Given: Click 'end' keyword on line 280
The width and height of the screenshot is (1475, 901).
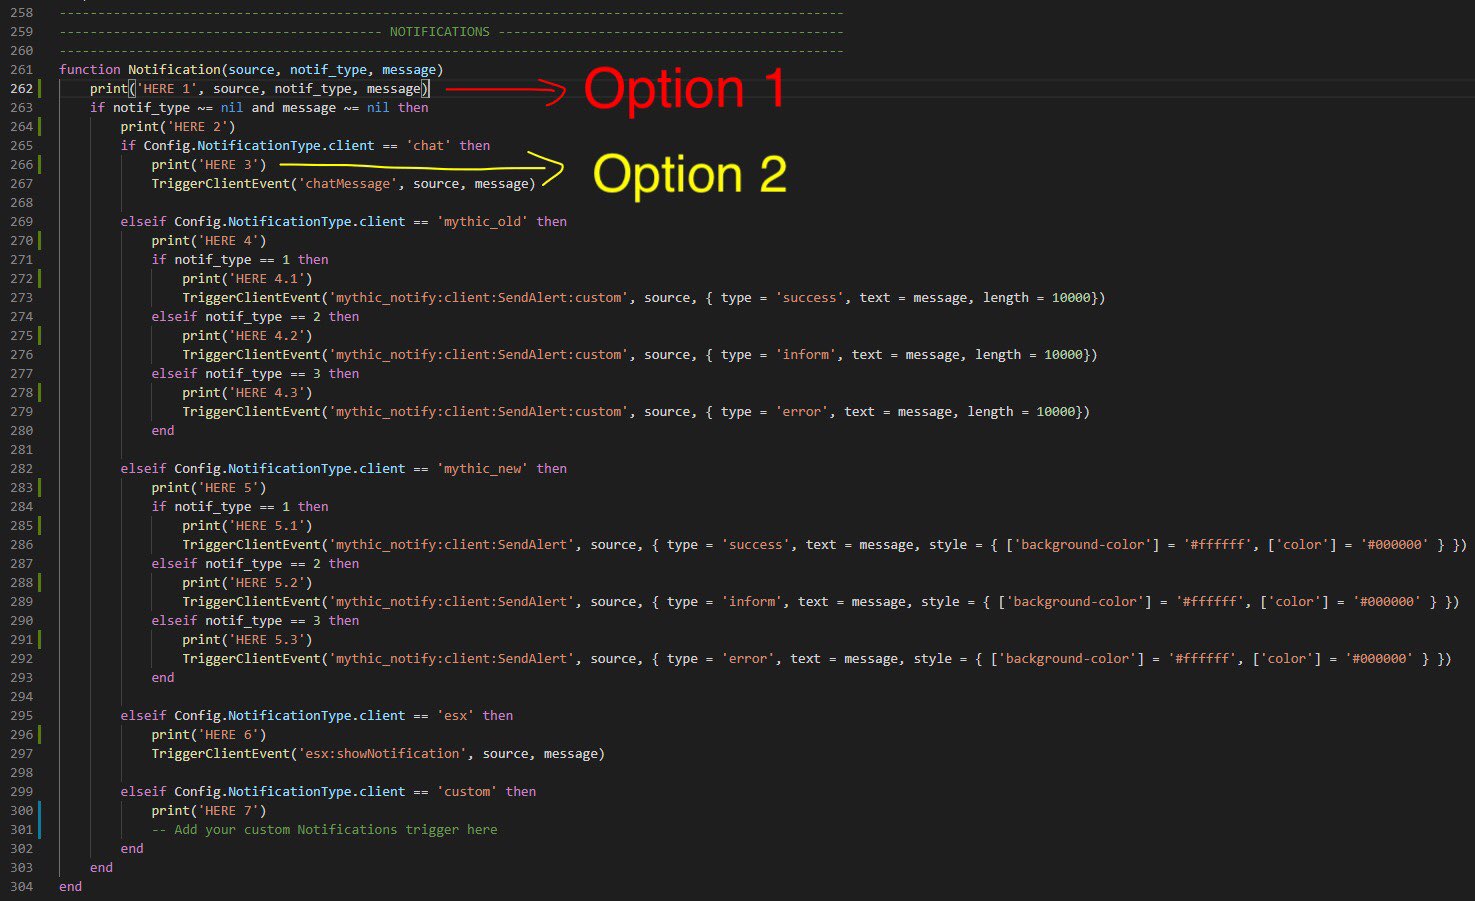Looking at the screenshot, I should tap(163, 430).
